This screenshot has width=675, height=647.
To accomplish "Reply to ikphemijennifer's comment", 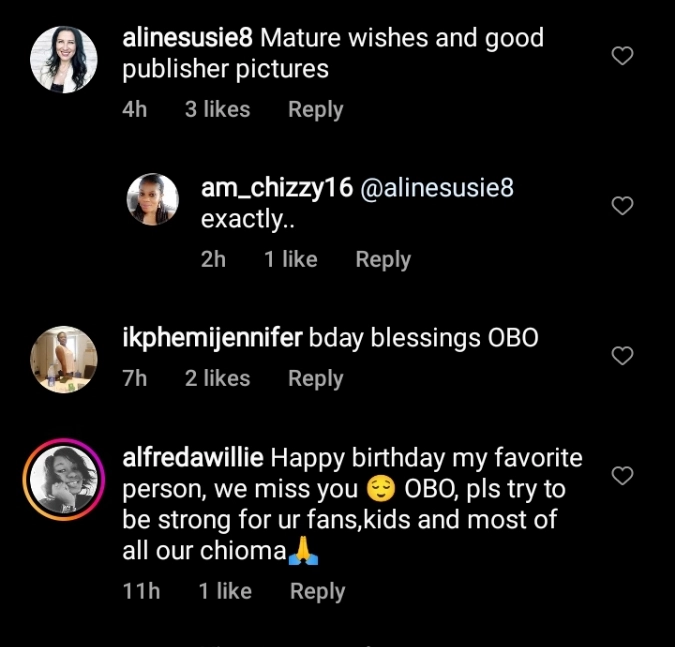I will (315, 379).
